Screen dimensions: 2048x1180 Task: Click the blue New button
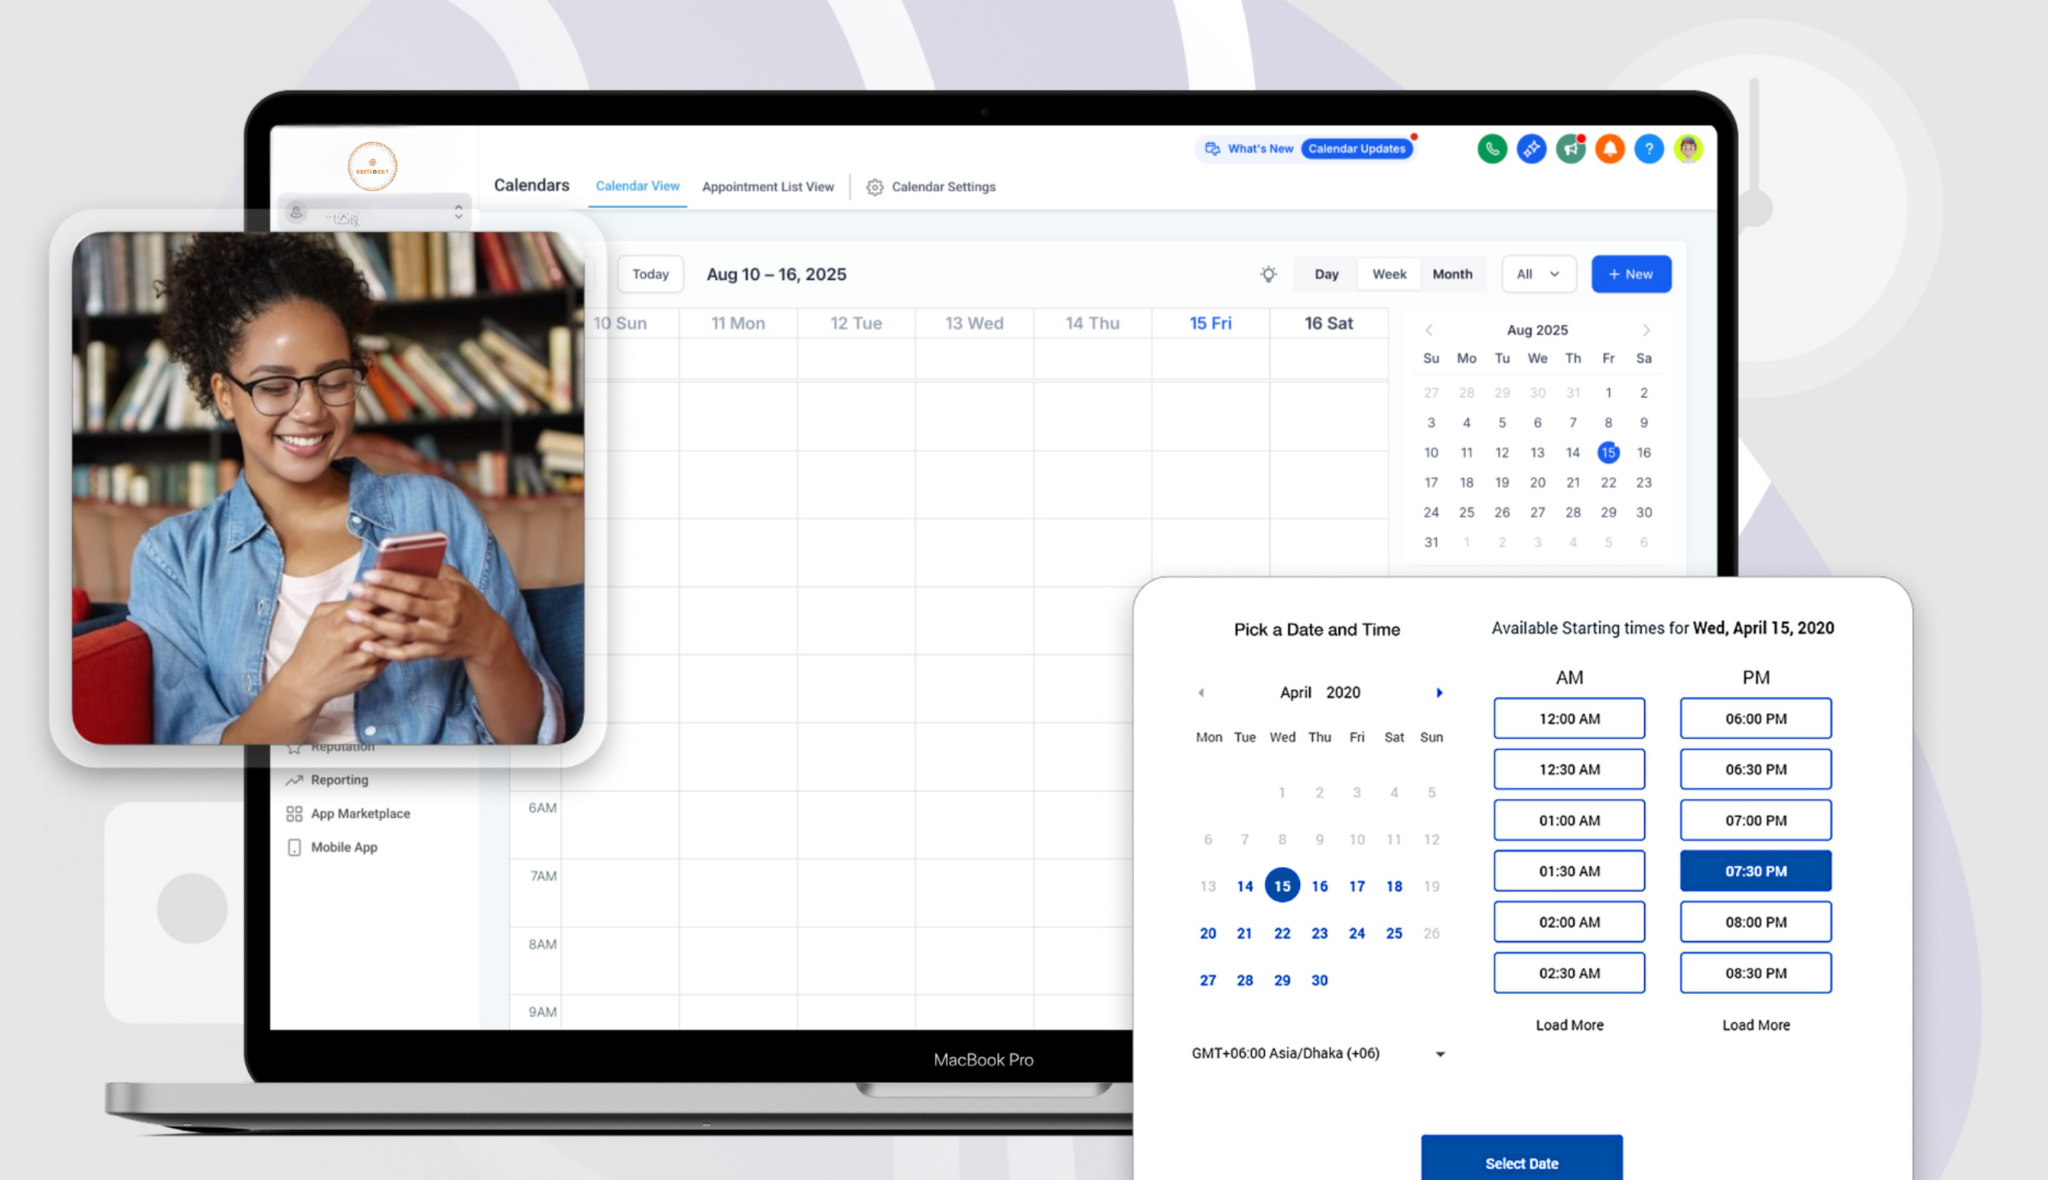coord(1630,274)
